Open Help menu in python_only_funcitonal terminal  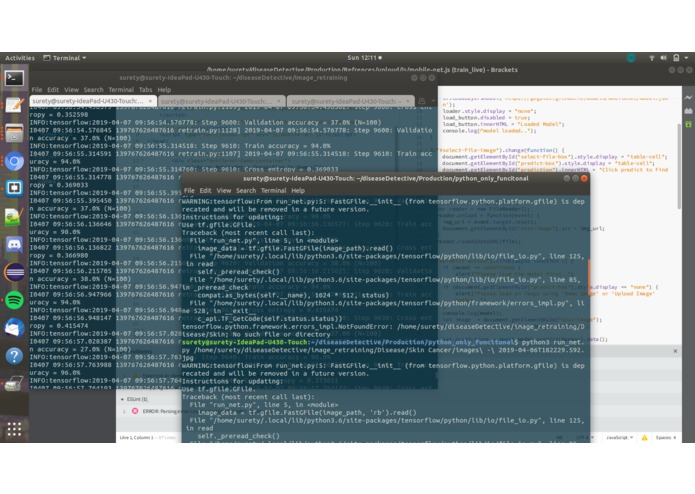(298, 191)
